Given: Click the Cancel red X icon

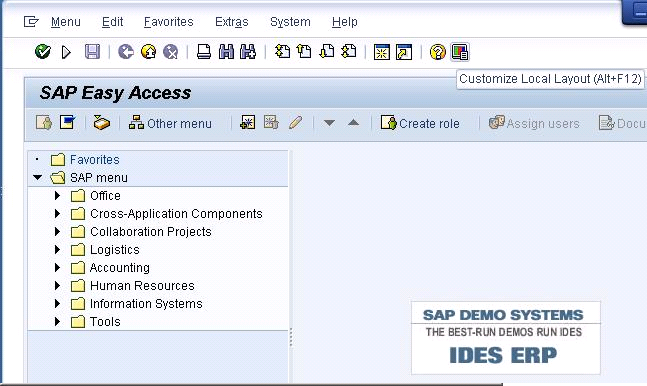Looking at the screenshot, I should tap(170, 52).
